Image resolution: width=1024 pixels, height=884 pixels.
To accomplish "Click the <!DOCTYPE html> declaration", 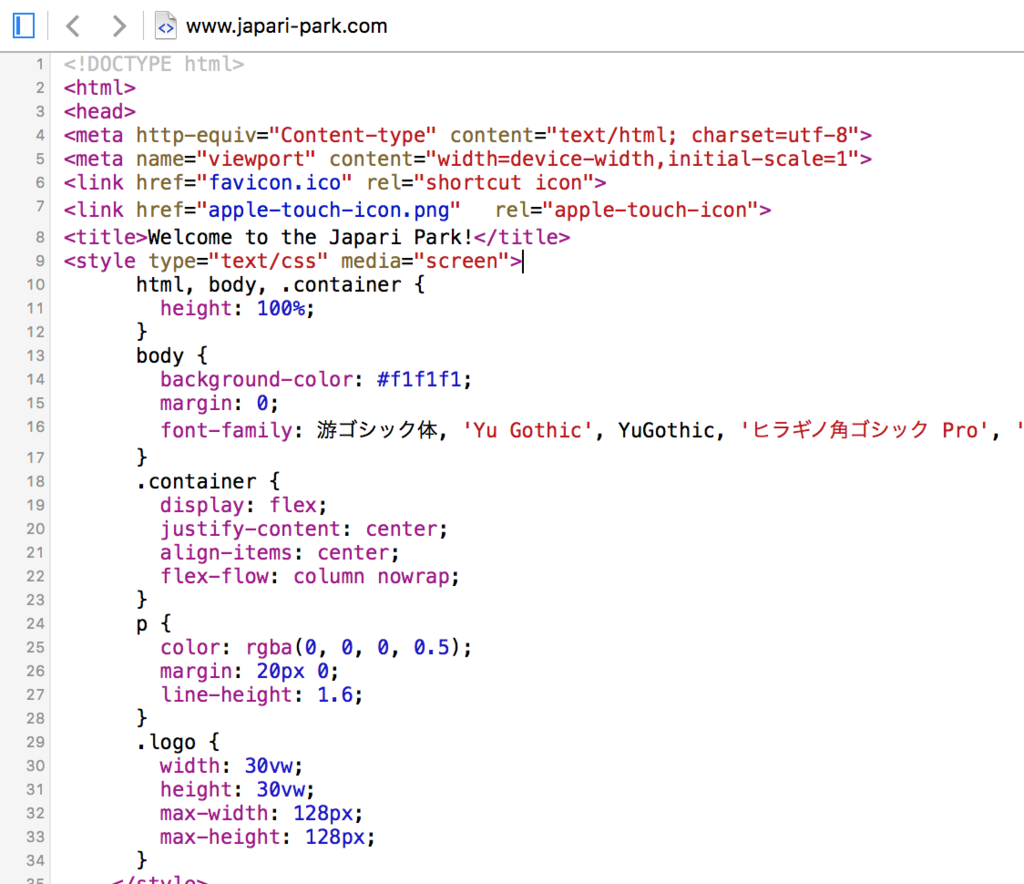I will 154,64.
